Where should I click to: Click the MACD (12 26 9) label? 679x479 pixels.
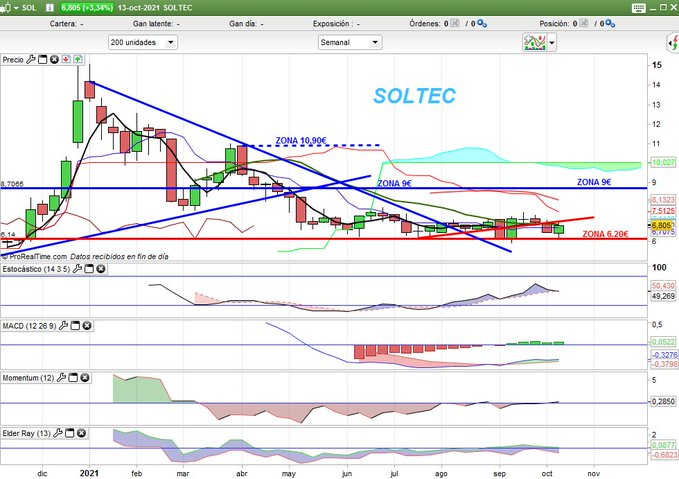(29, 326)
